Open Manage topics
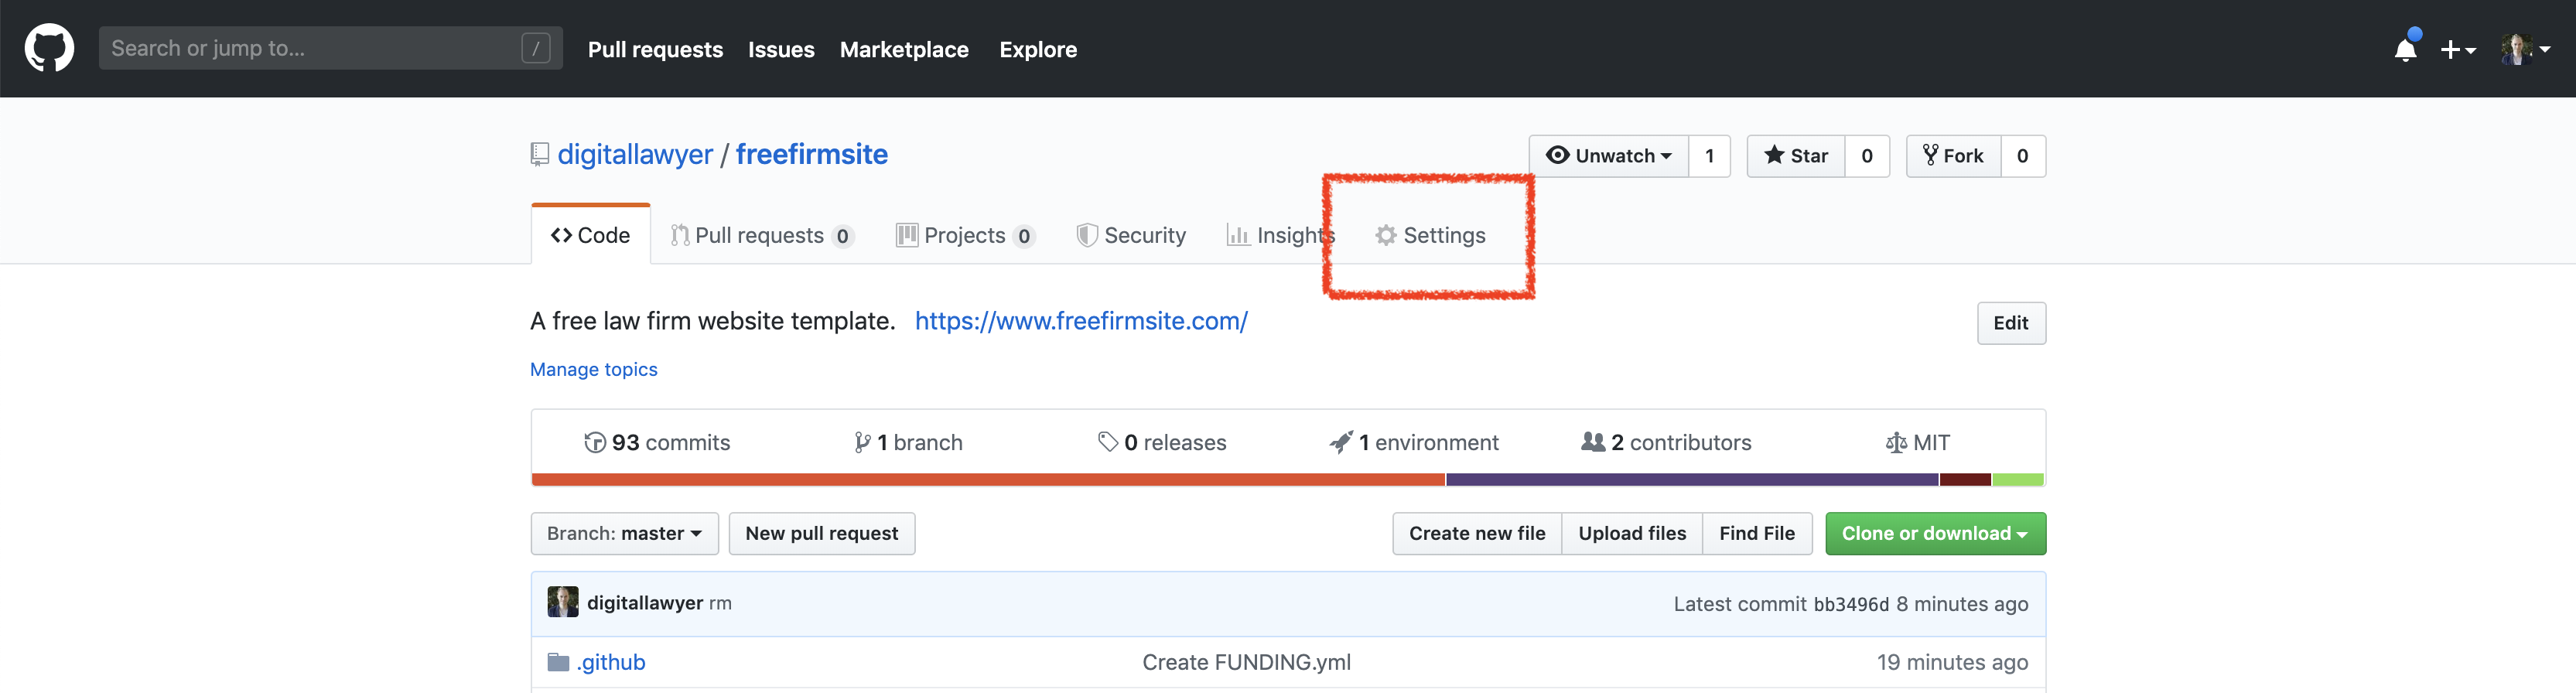 (x=593, y=369)
